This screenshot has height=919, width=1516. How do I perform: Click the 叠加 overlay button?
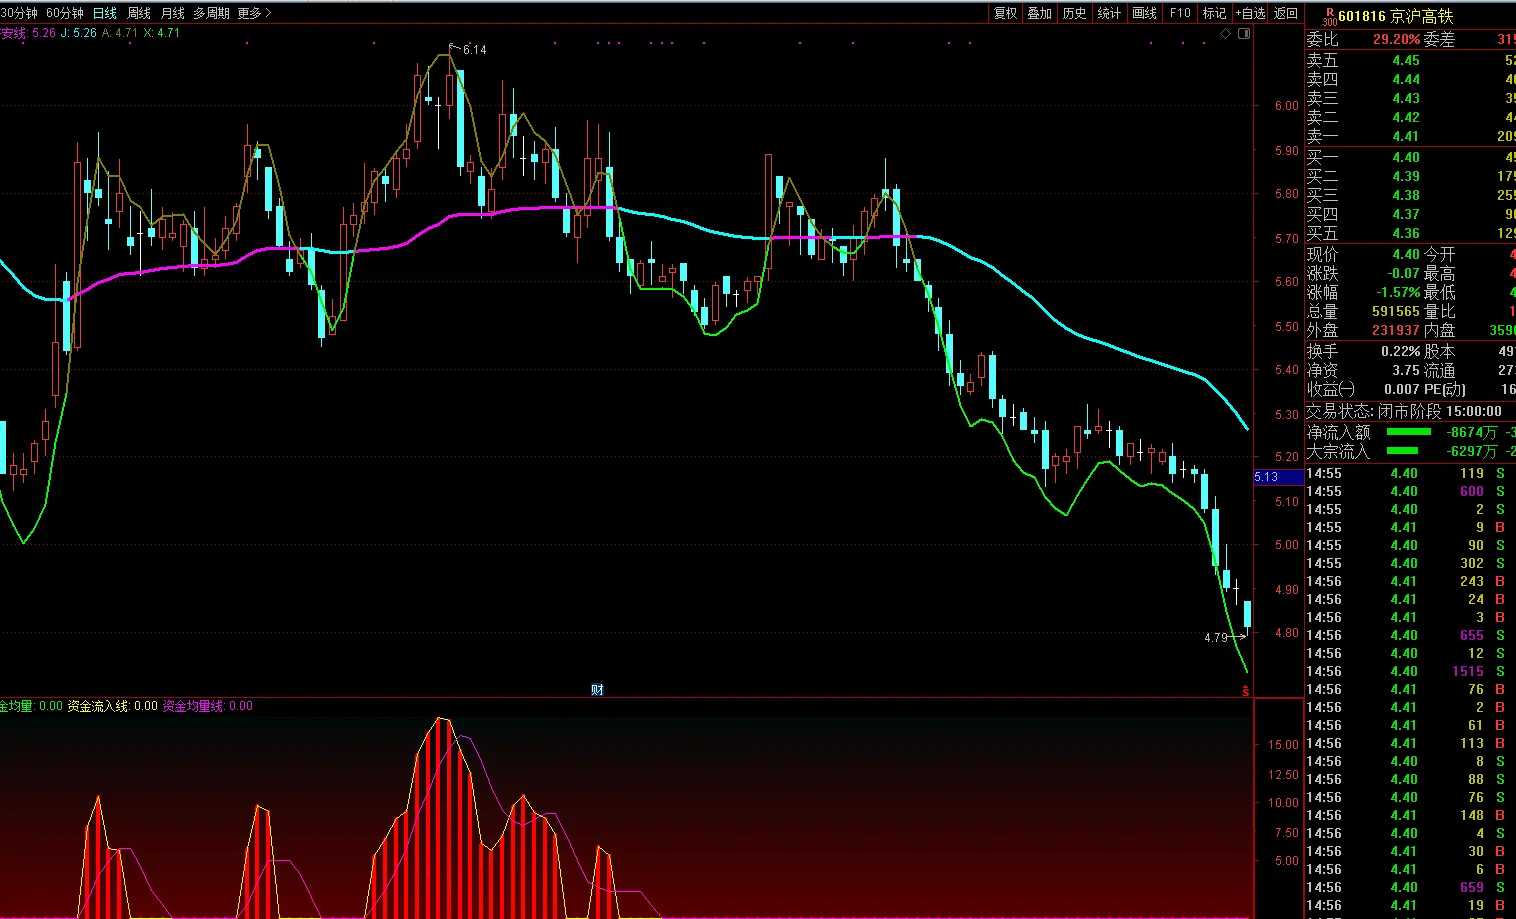[1040, 13]
